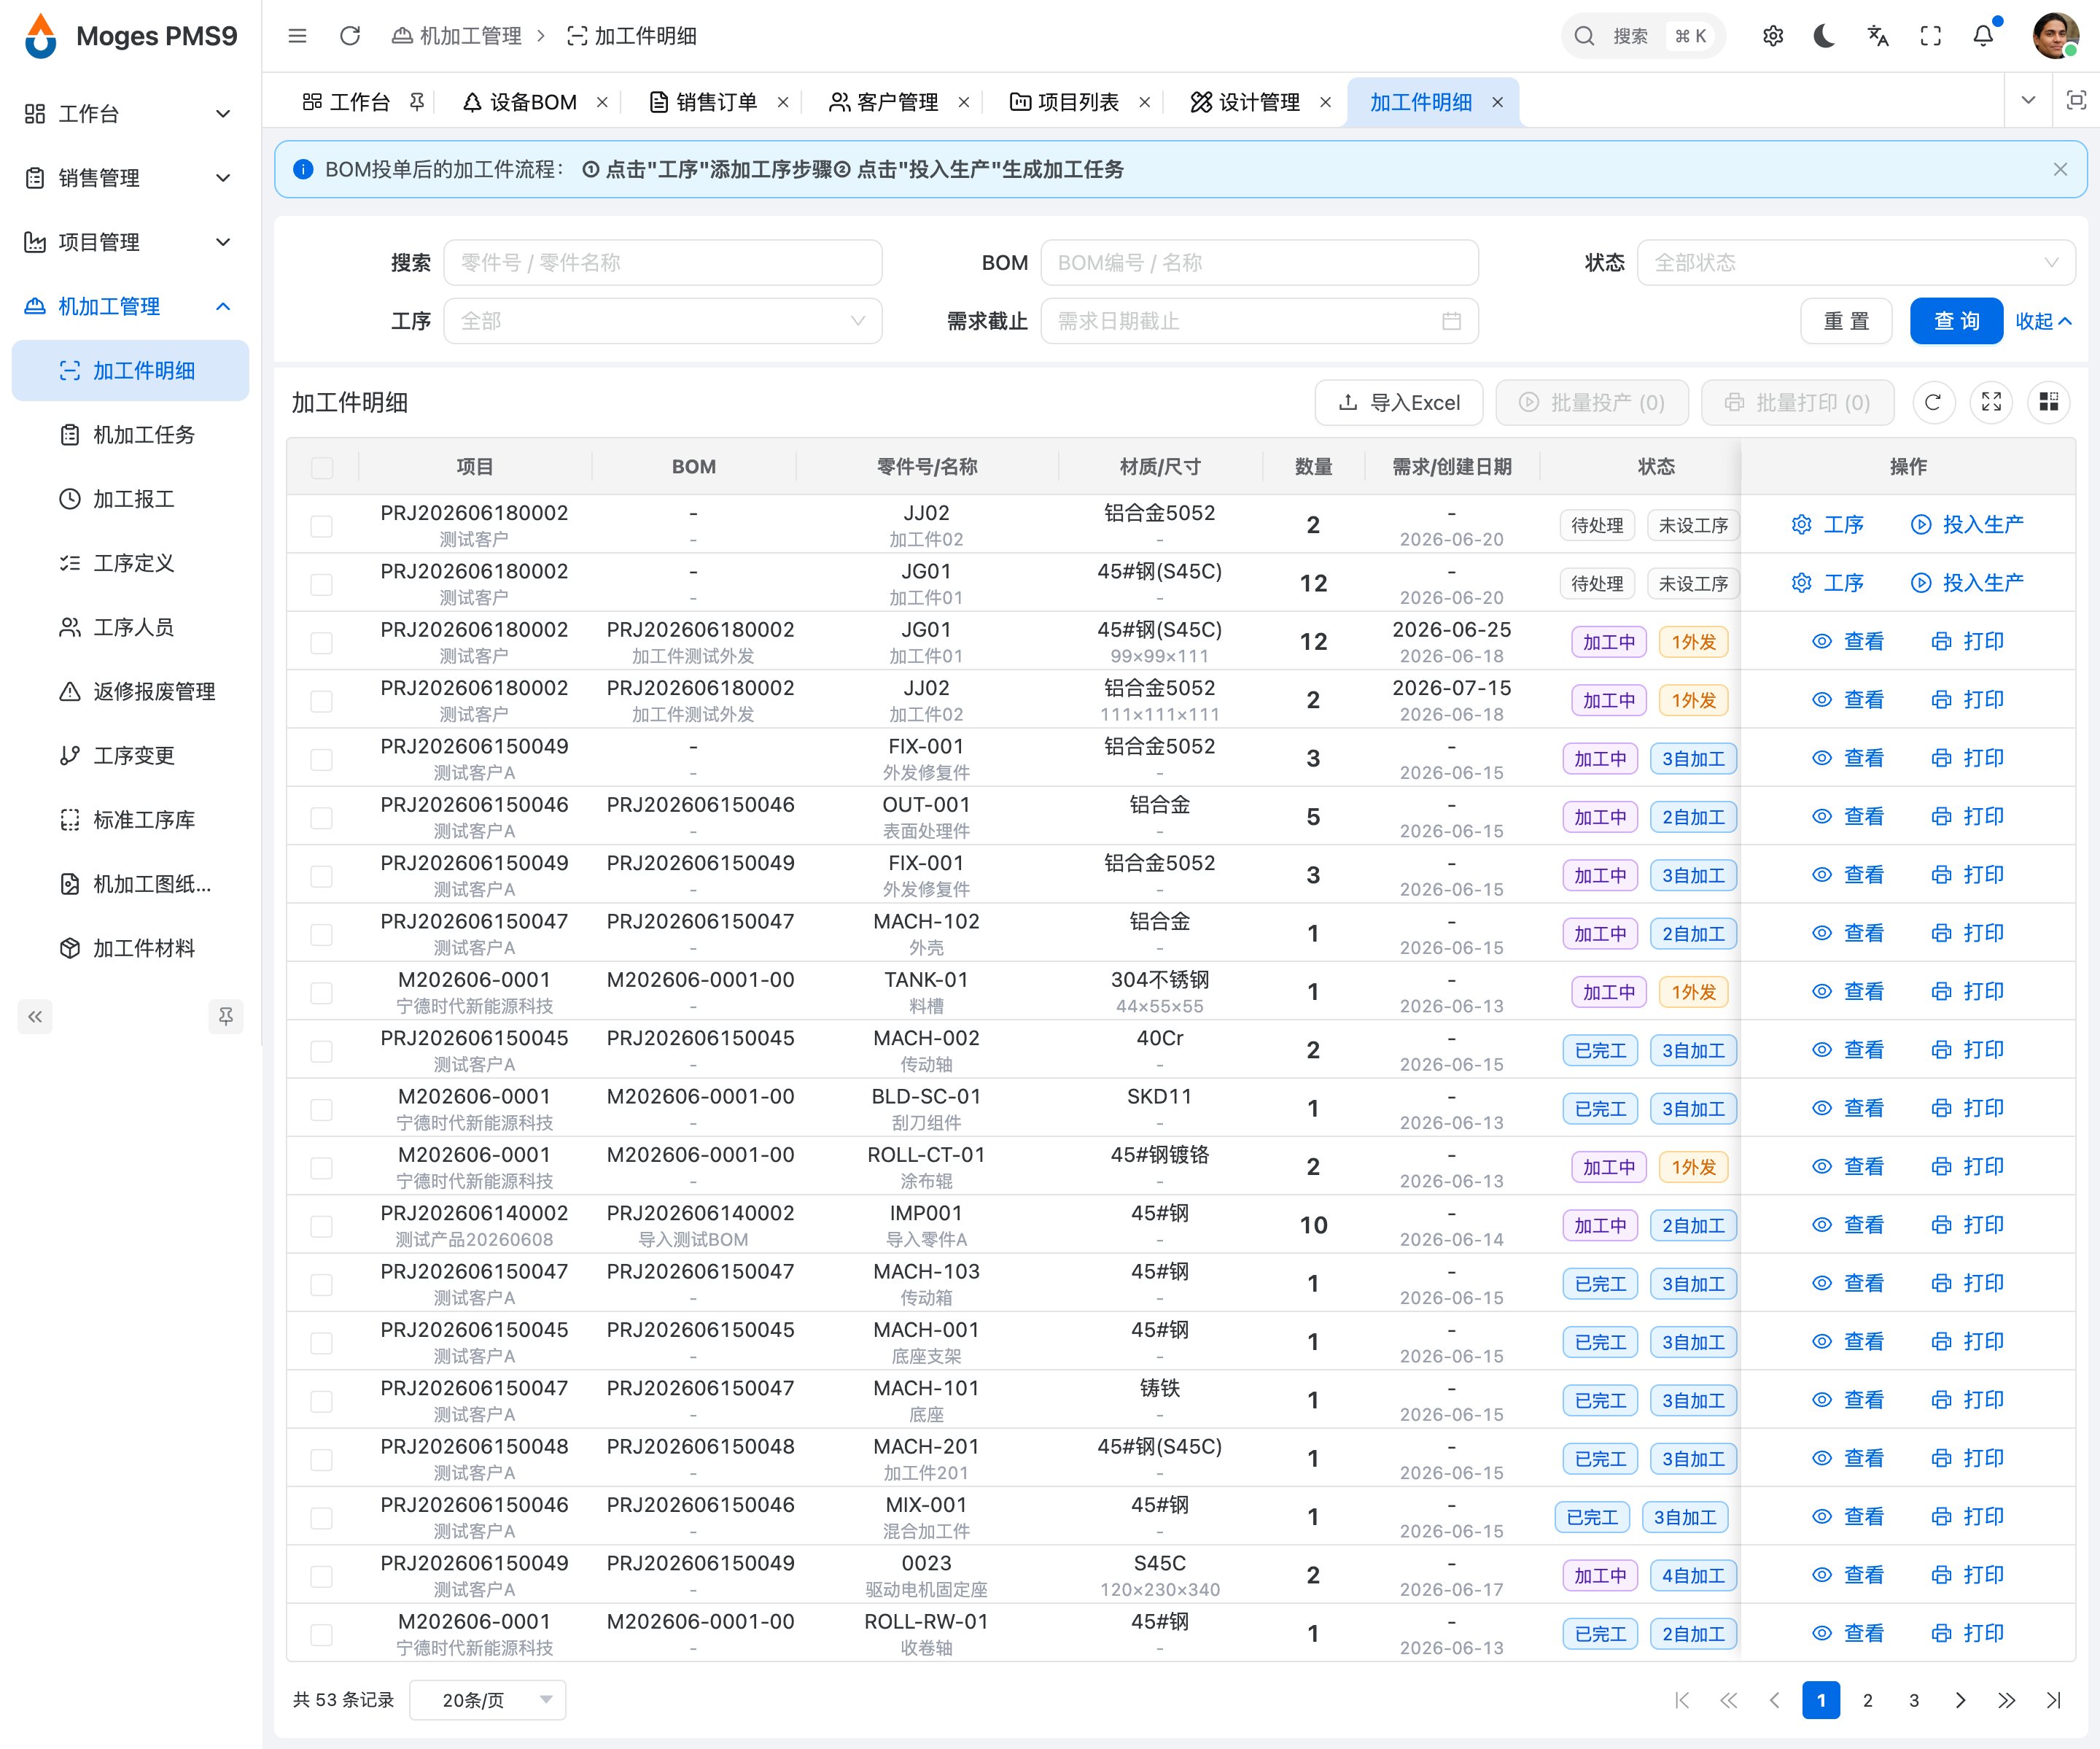Tick checkbox for ROLL-RW-01 收卷轴 row

(x=321, y=1635)
